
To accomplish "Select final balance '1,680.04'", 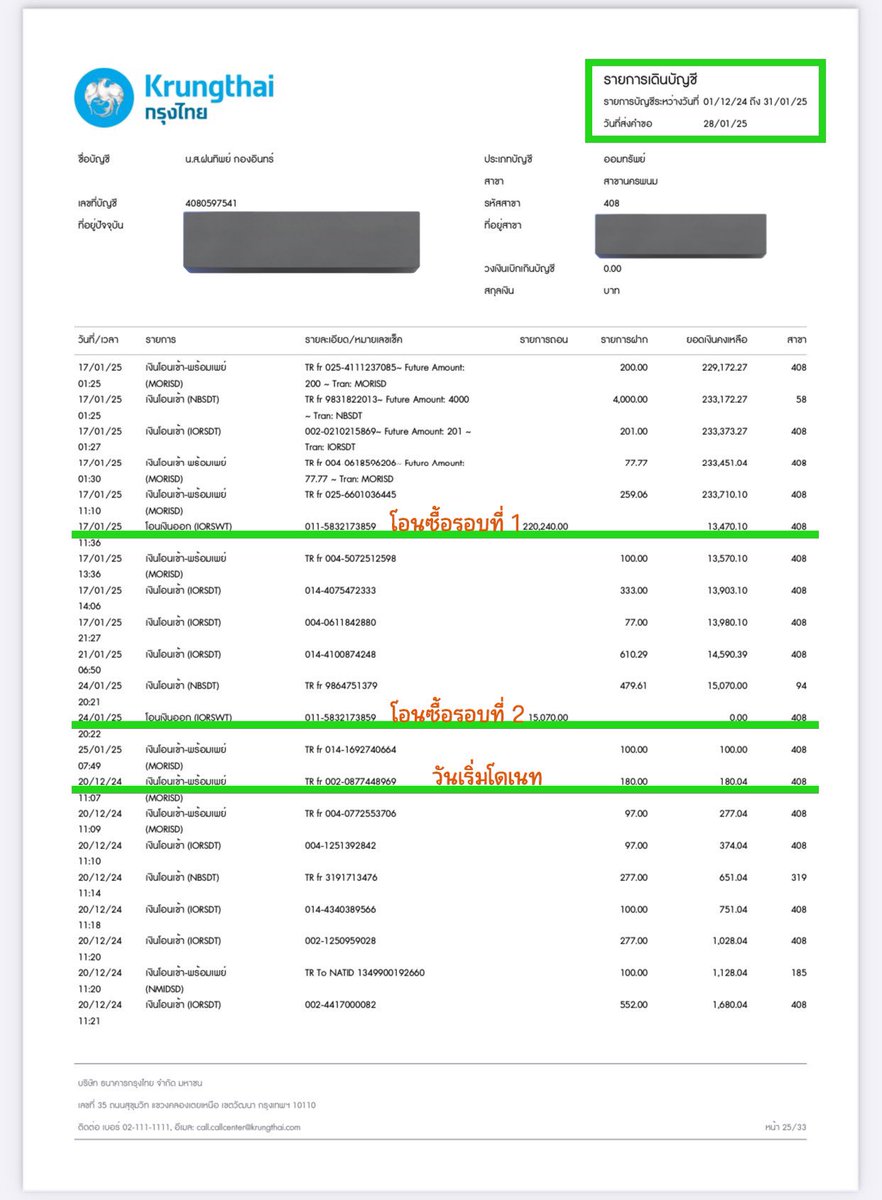I will (729, 1004).
